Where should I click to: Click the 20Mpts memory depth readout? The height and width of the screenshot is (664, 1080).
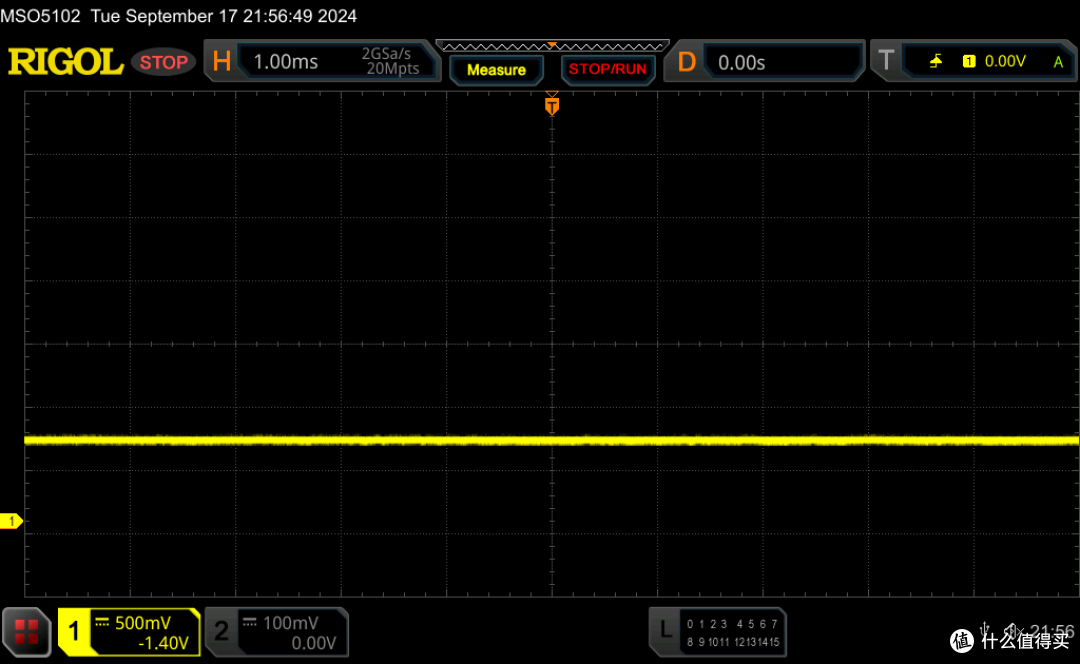point(393,68)
